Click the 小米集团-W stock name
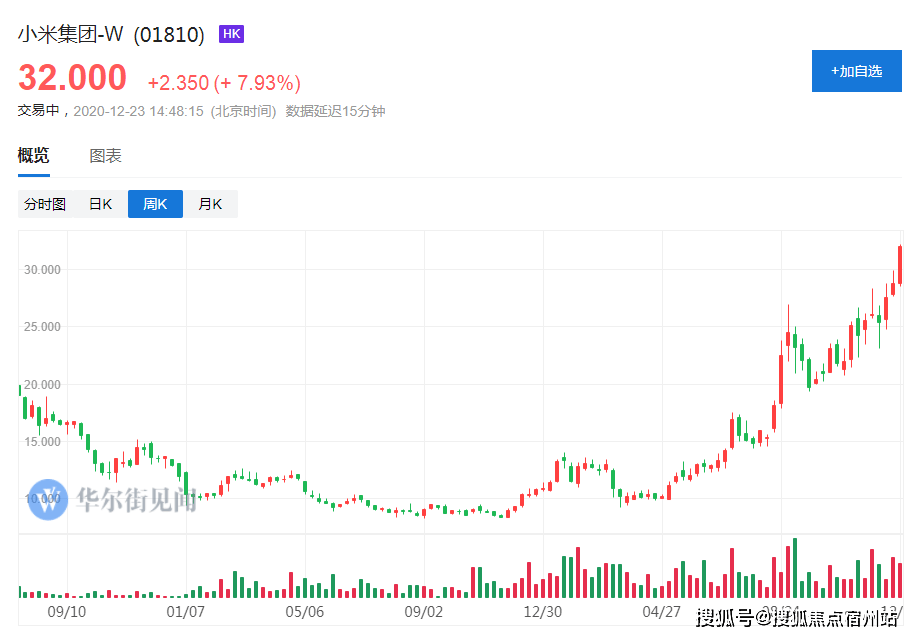 point(70,34)
